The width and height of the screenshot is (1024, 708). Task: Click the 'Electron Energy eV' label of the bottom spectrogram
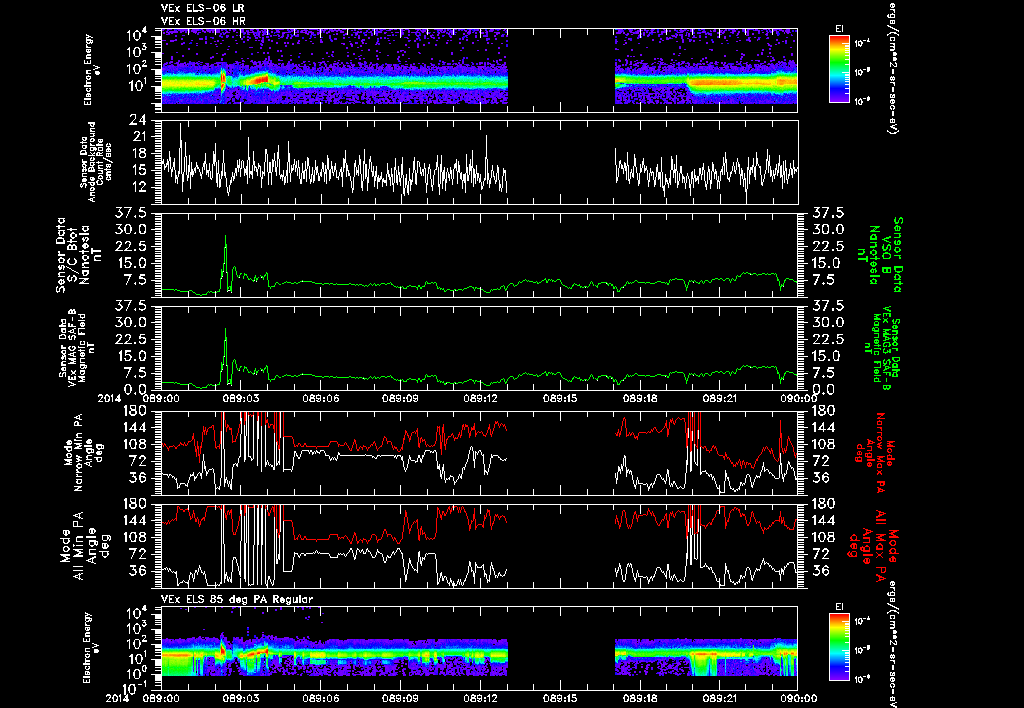(x=91, y=648)
